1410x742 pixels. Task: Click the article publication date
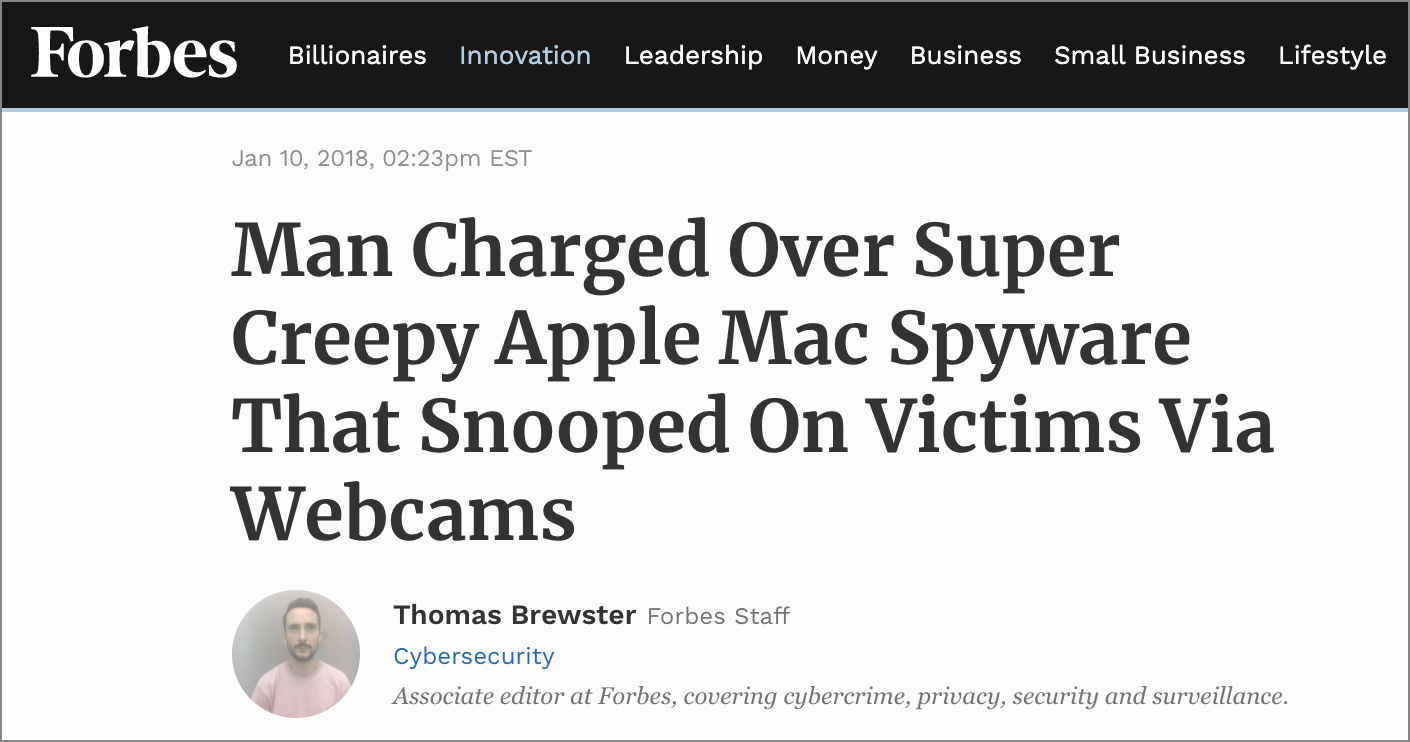381,158
